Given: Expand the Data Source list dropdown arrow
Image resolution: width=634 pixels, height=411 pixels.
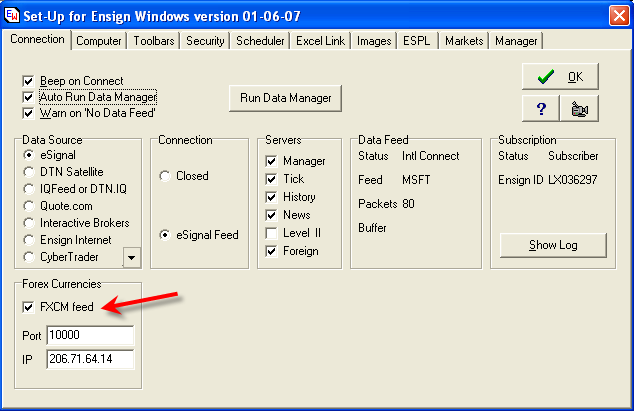Looking at the screenshot, I should [132, 258].
